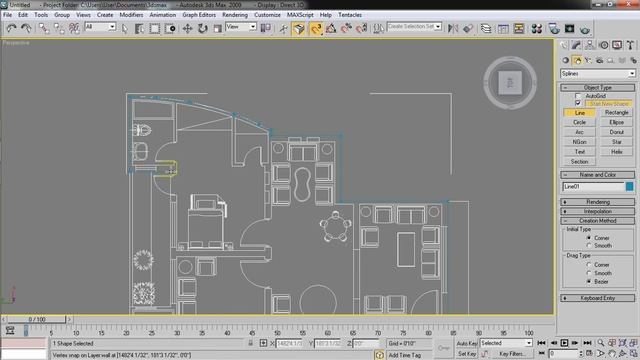The image size is (640, 360).
Task: Click the Arc shape button
Action: 579,132
